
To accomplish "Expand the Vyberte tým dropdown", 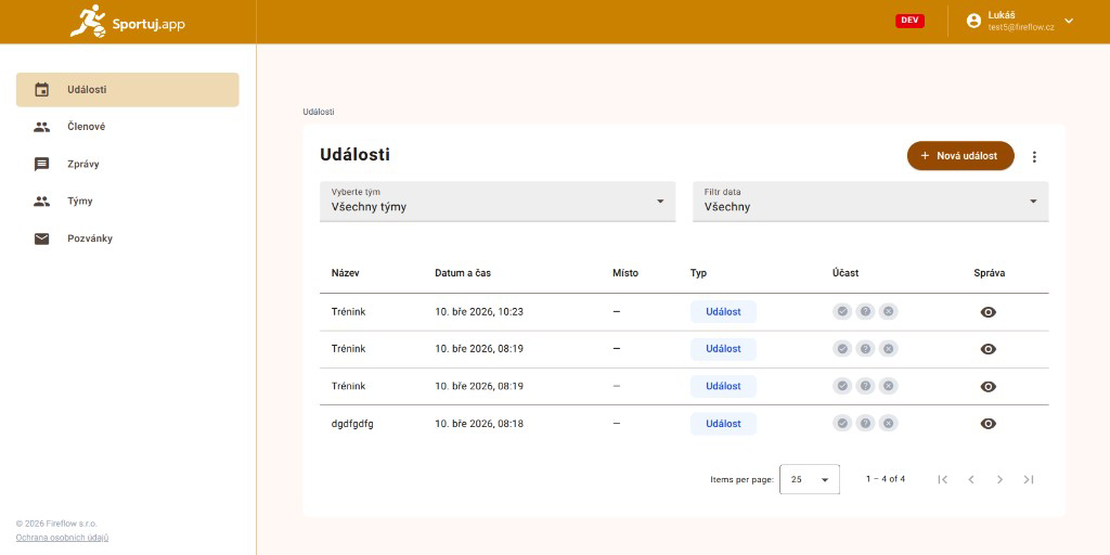I will tap(497, 201).
